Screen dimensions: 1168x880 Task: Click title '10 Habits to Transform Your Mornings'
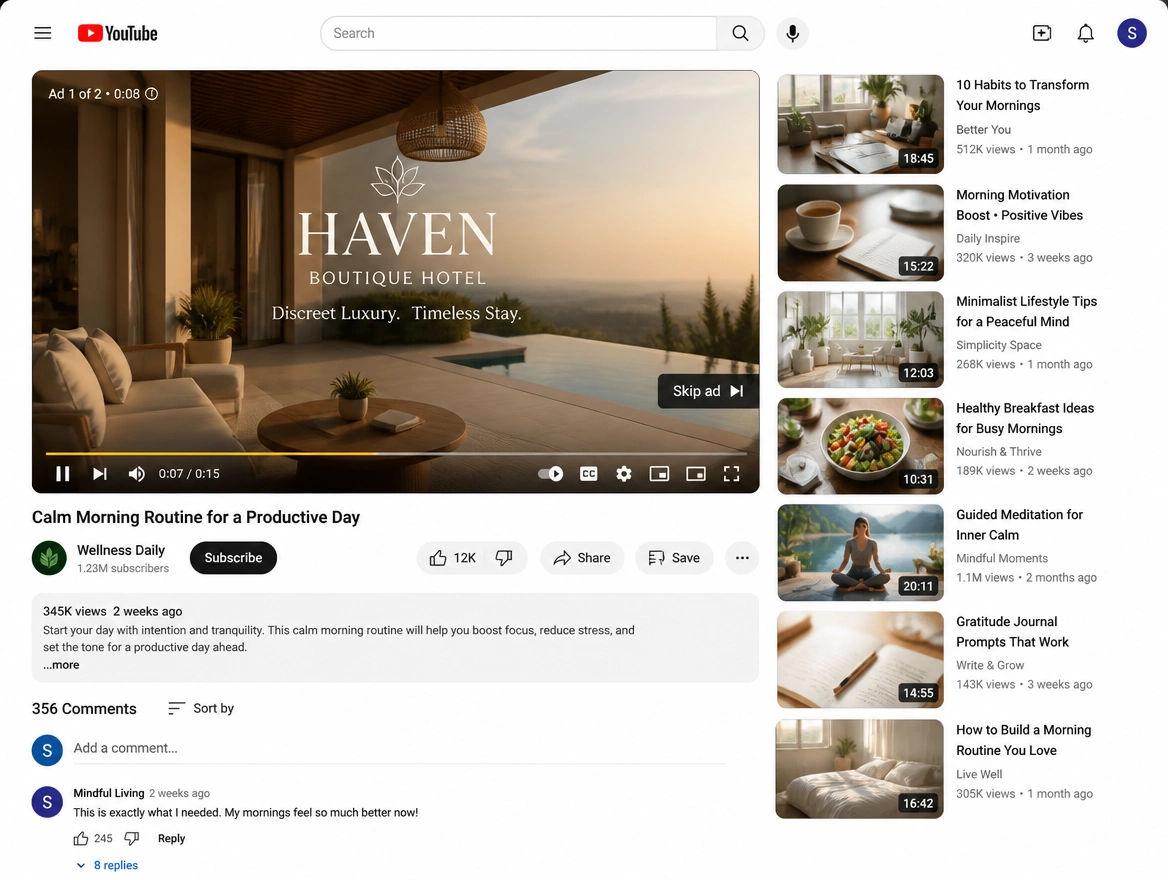point(1022,95)
